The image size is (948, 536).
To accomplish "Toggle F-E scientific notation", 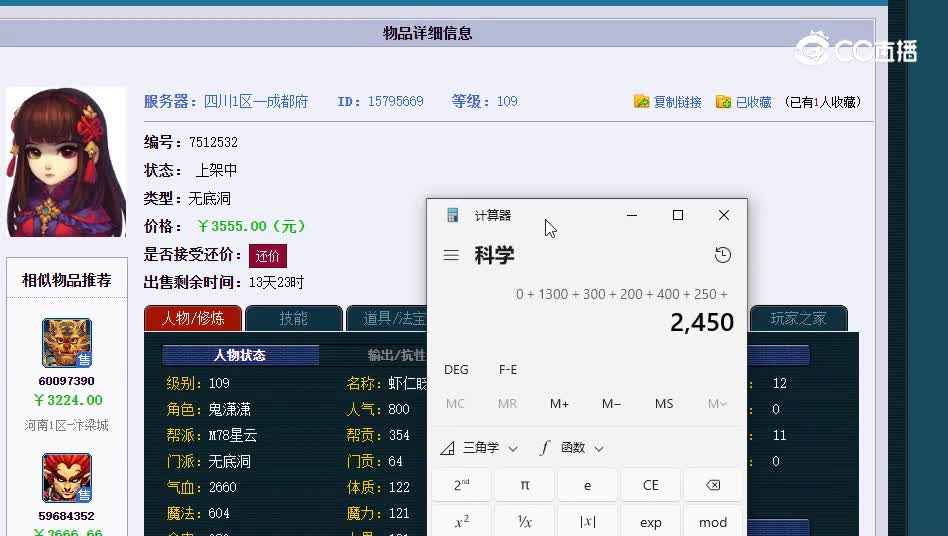I will [508, 369].
